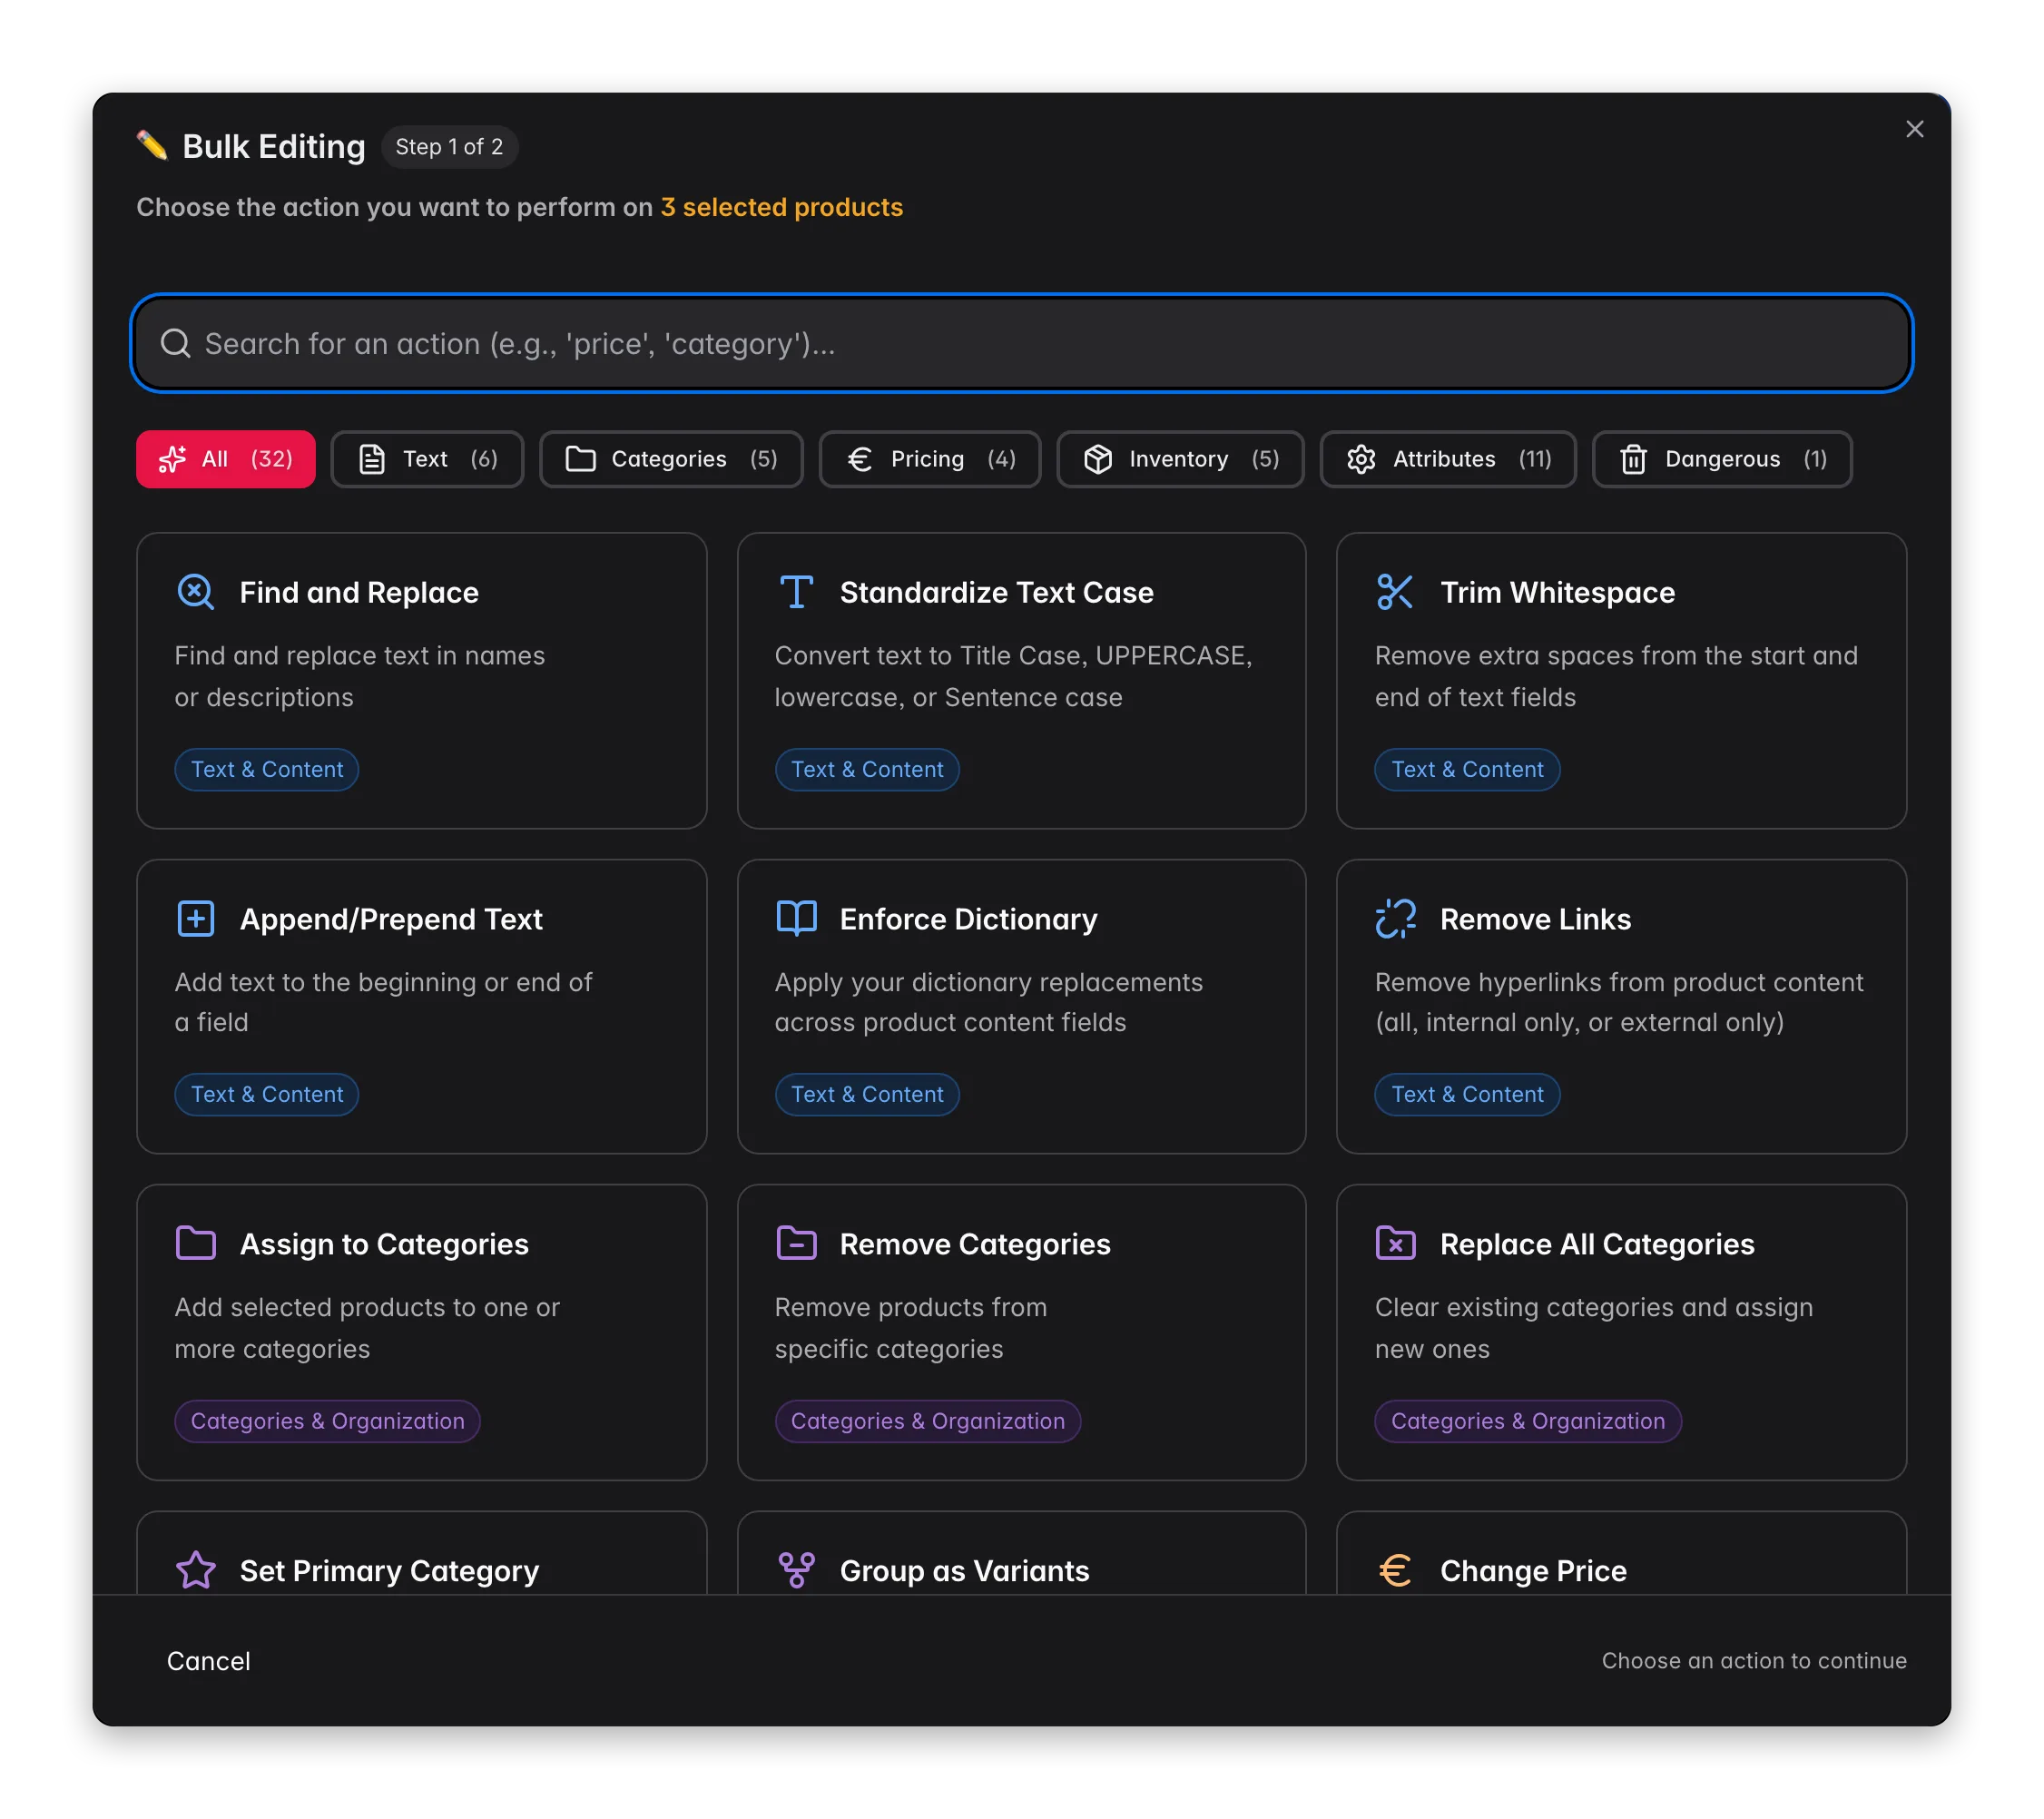The height and width of the screenshot is (1819, 2044).
Task: Click the Standardize Text Case T icon
Action: (x=796, y=592)
